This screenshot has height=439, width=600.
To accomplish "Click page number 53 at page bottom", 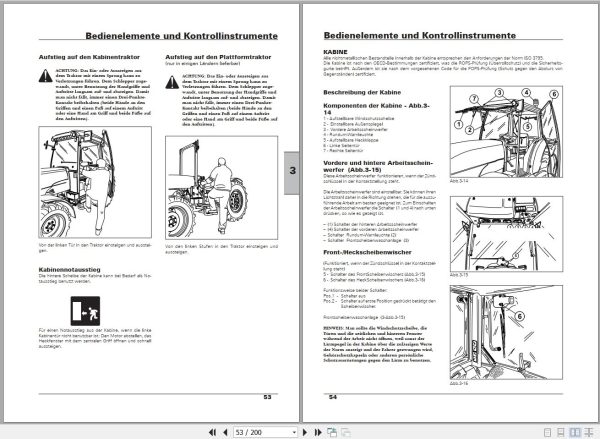I will [x=267, y=397].
